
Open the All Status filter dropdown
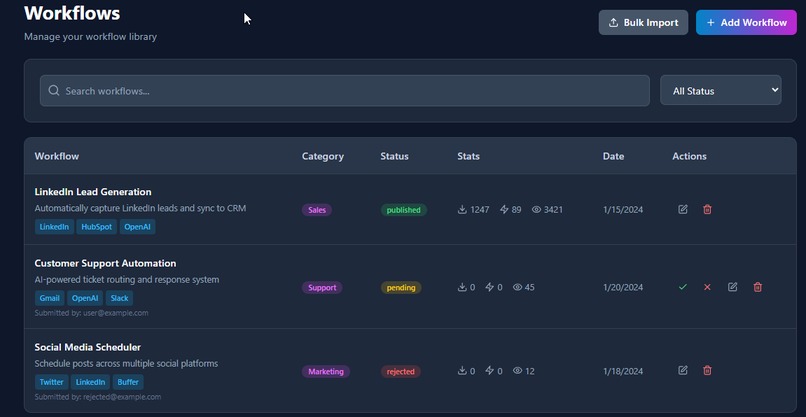[721, 90]
